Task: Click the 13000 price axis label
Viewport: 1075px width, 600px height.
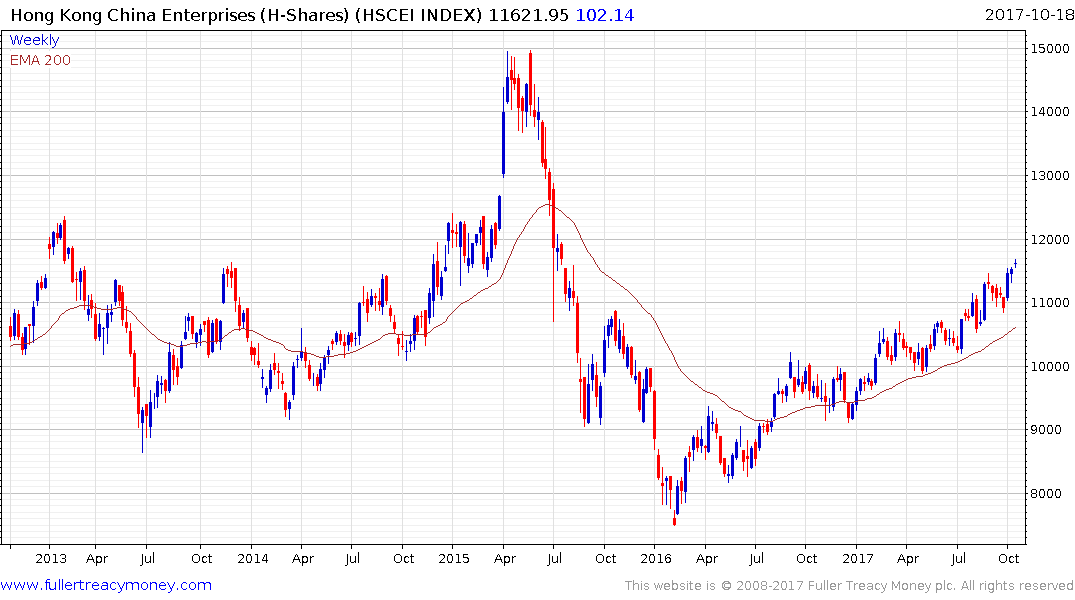Action: pyautogui.click(x=1047, y=176)
